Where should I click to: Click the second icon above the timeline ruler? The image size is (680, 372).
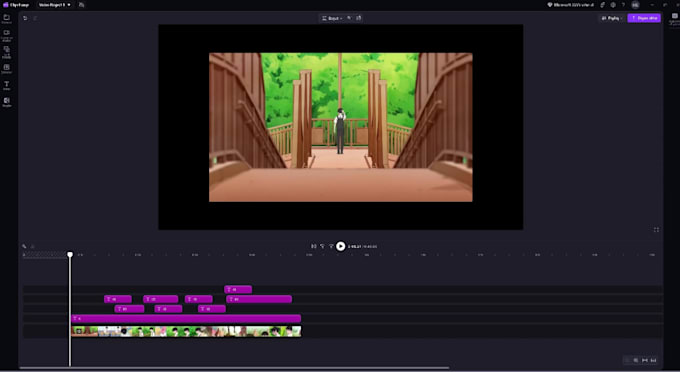click(x=33, y=246)
